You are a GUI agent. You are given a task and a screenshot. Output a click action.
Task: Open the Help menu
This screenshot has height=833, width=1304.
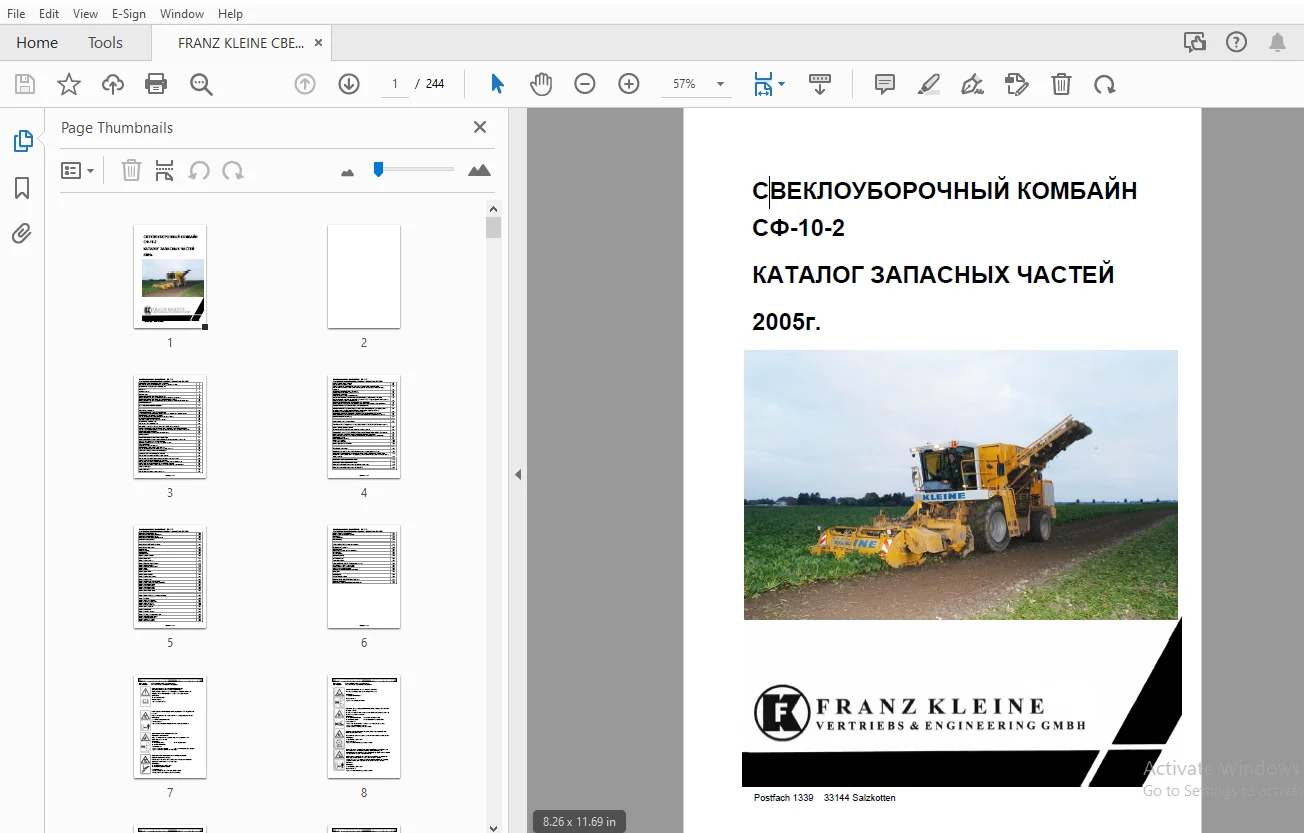pos(230,14)
